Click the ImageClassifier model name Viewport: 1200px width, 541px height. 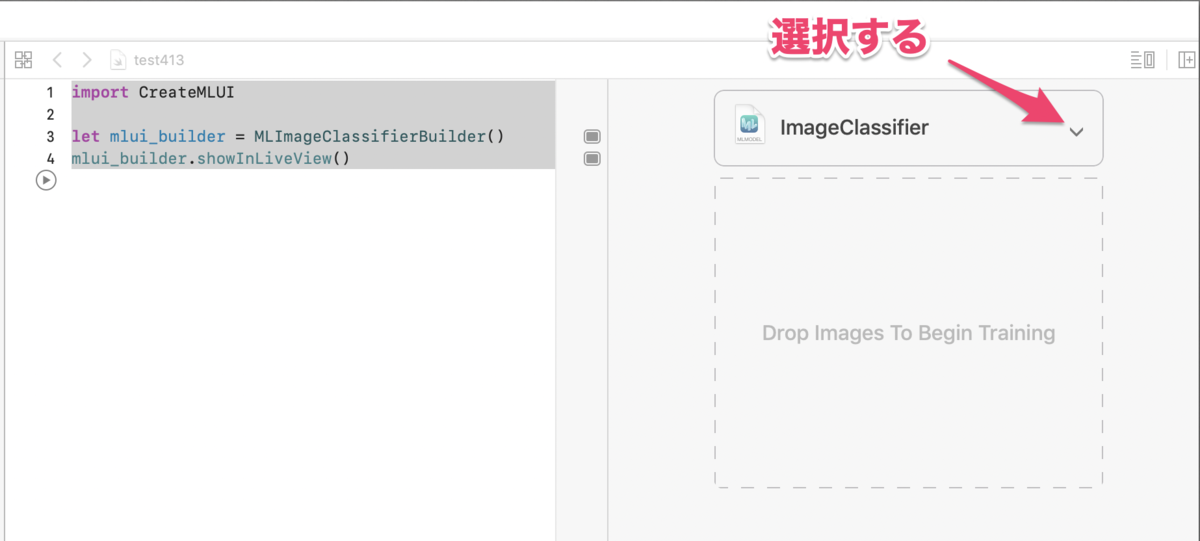pos(854,128)
